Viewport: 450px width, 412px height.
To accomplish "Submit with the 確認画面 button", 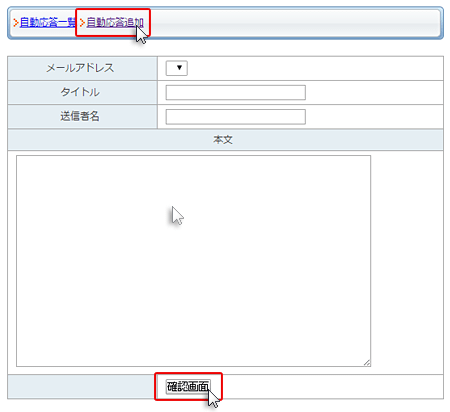I will point(188,387).
